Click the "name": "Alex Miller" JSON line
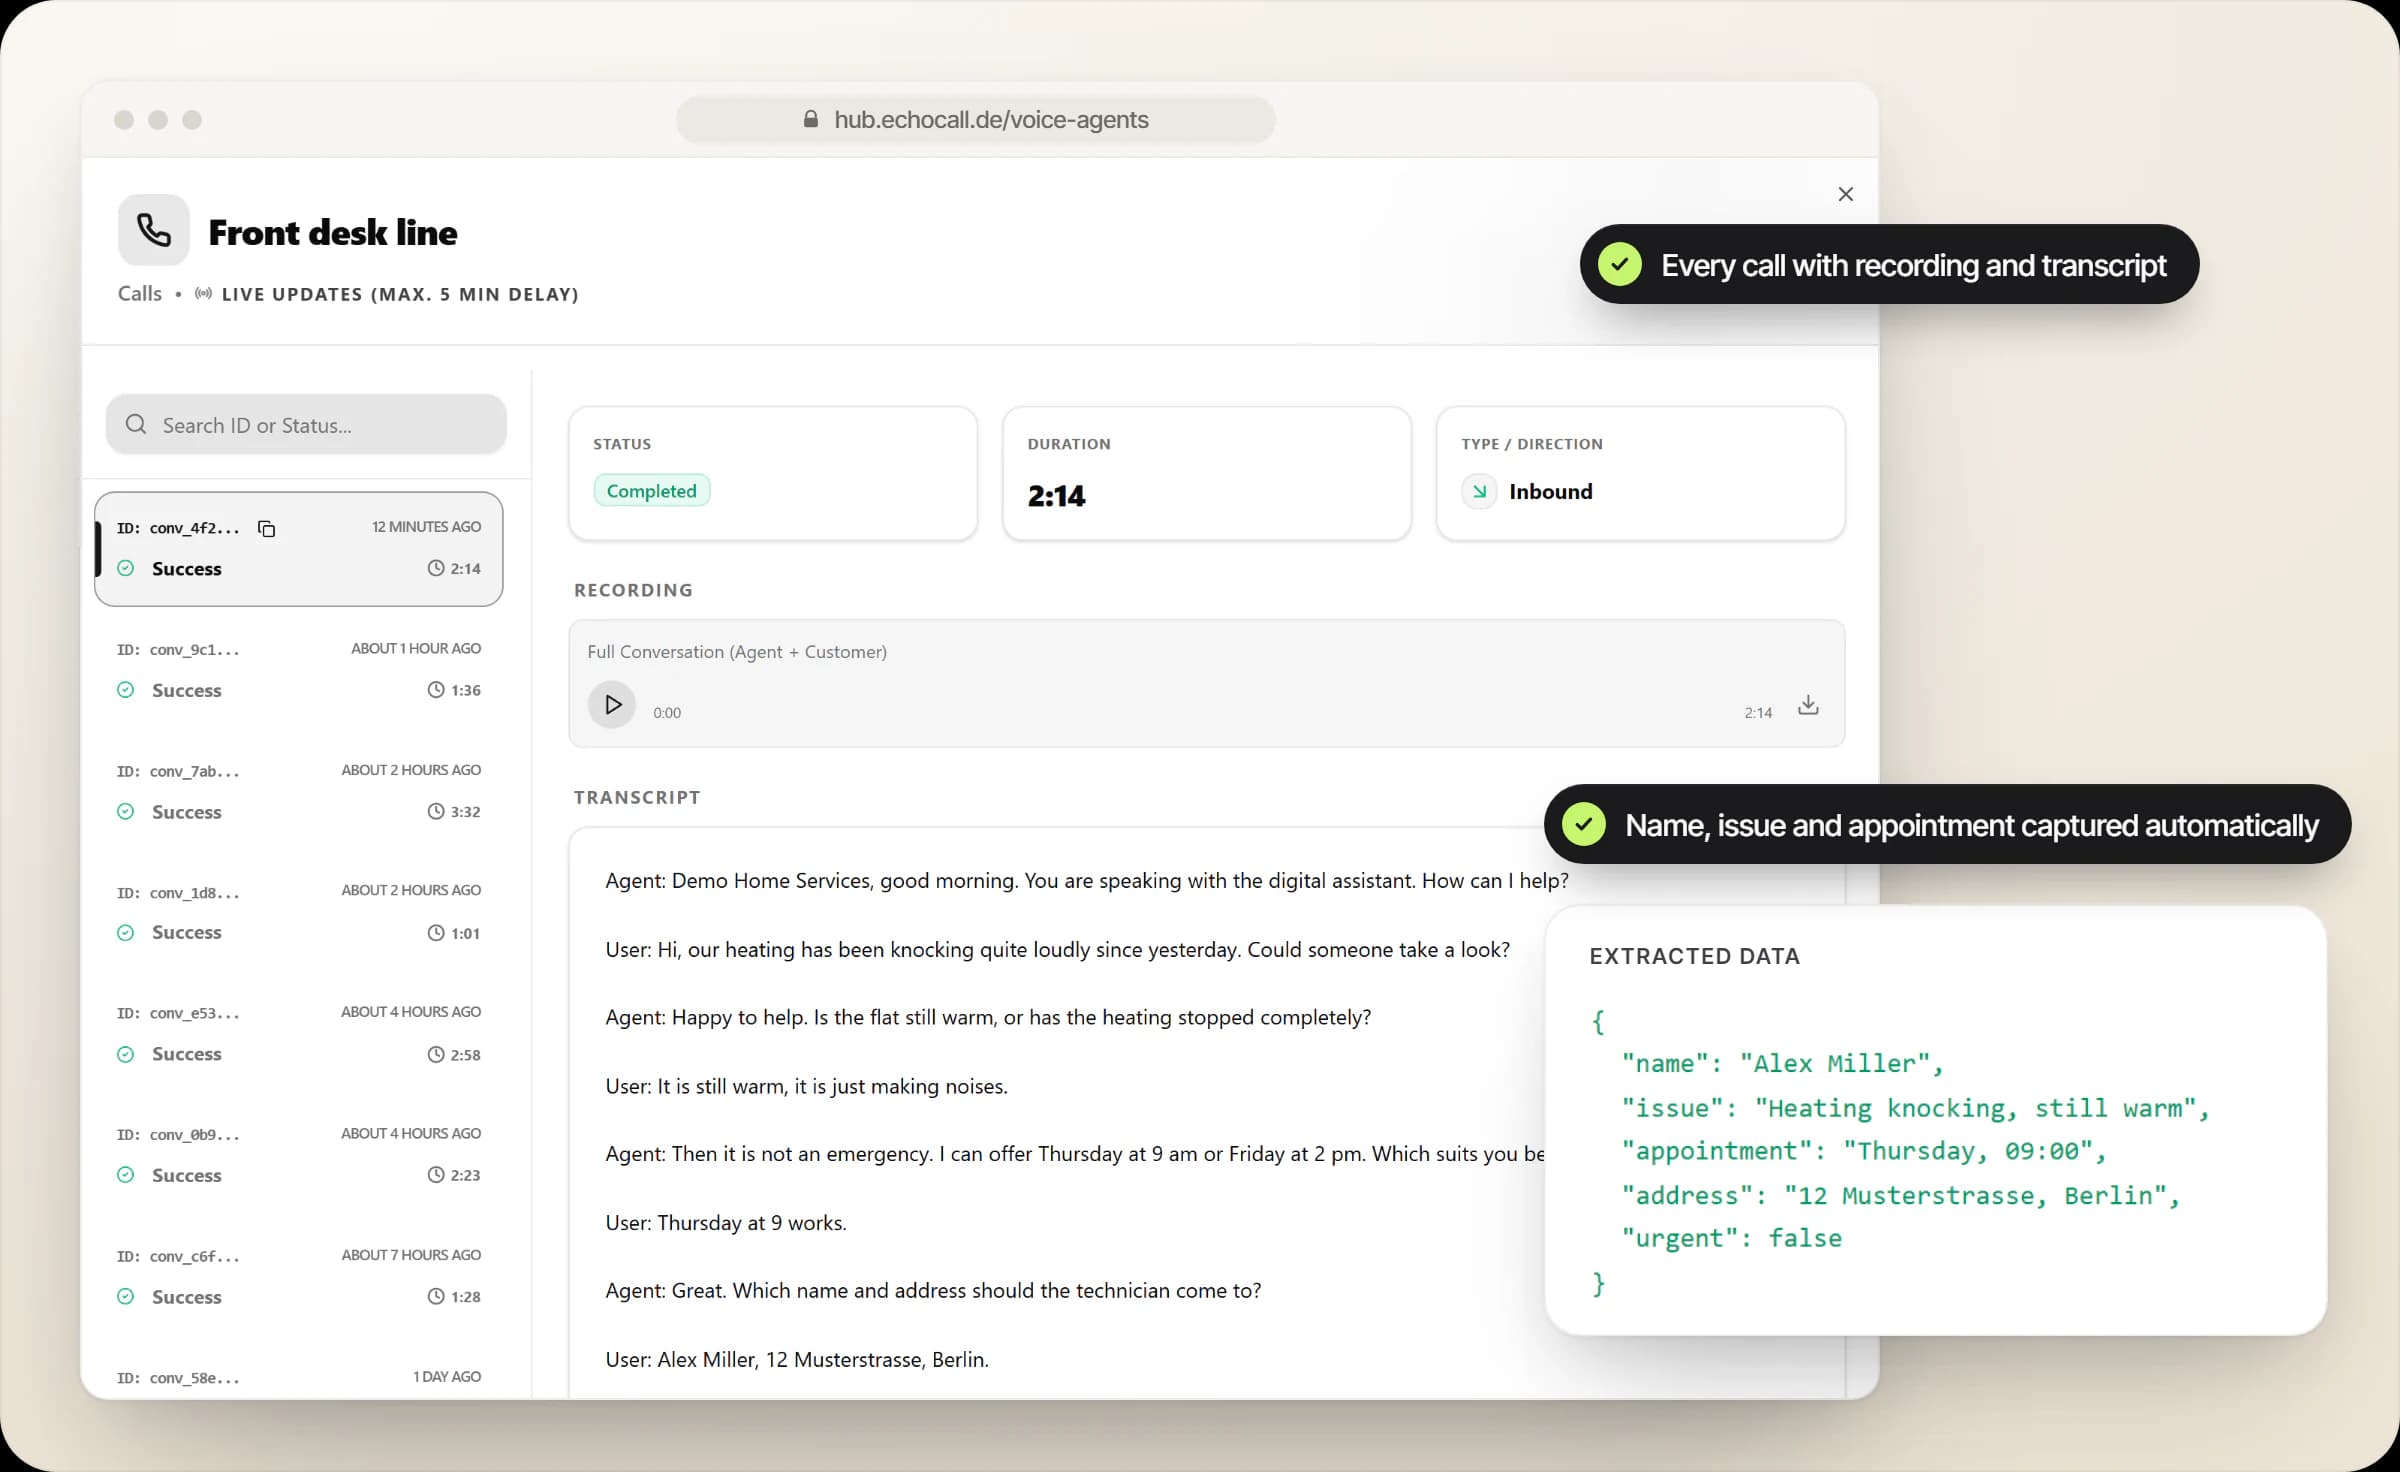The image size is (2400, 1472). 1782,1063
